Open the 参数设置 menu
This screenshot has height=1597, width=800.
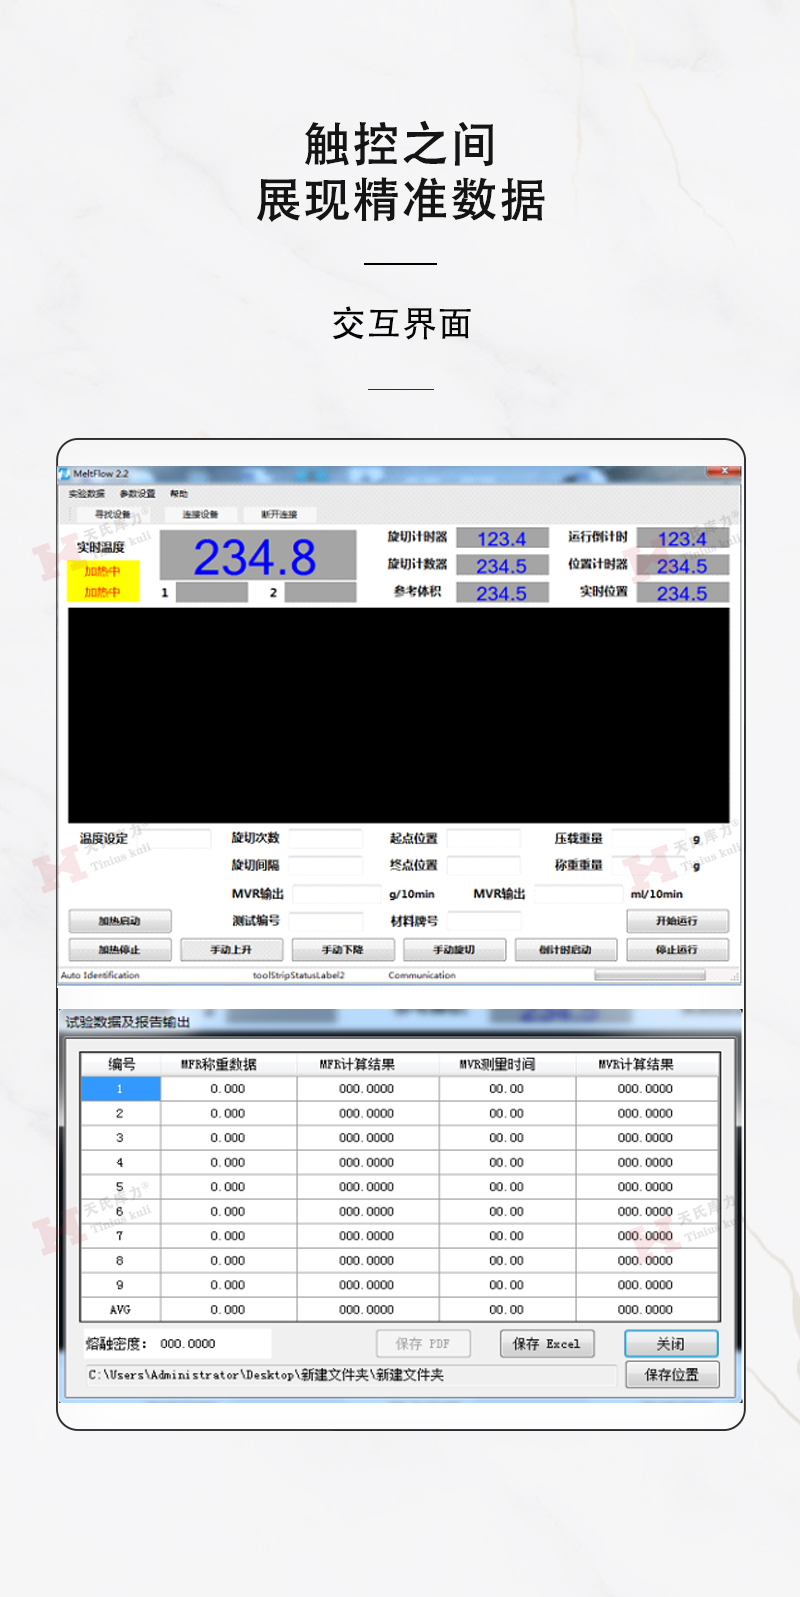[x=137, y=494]
